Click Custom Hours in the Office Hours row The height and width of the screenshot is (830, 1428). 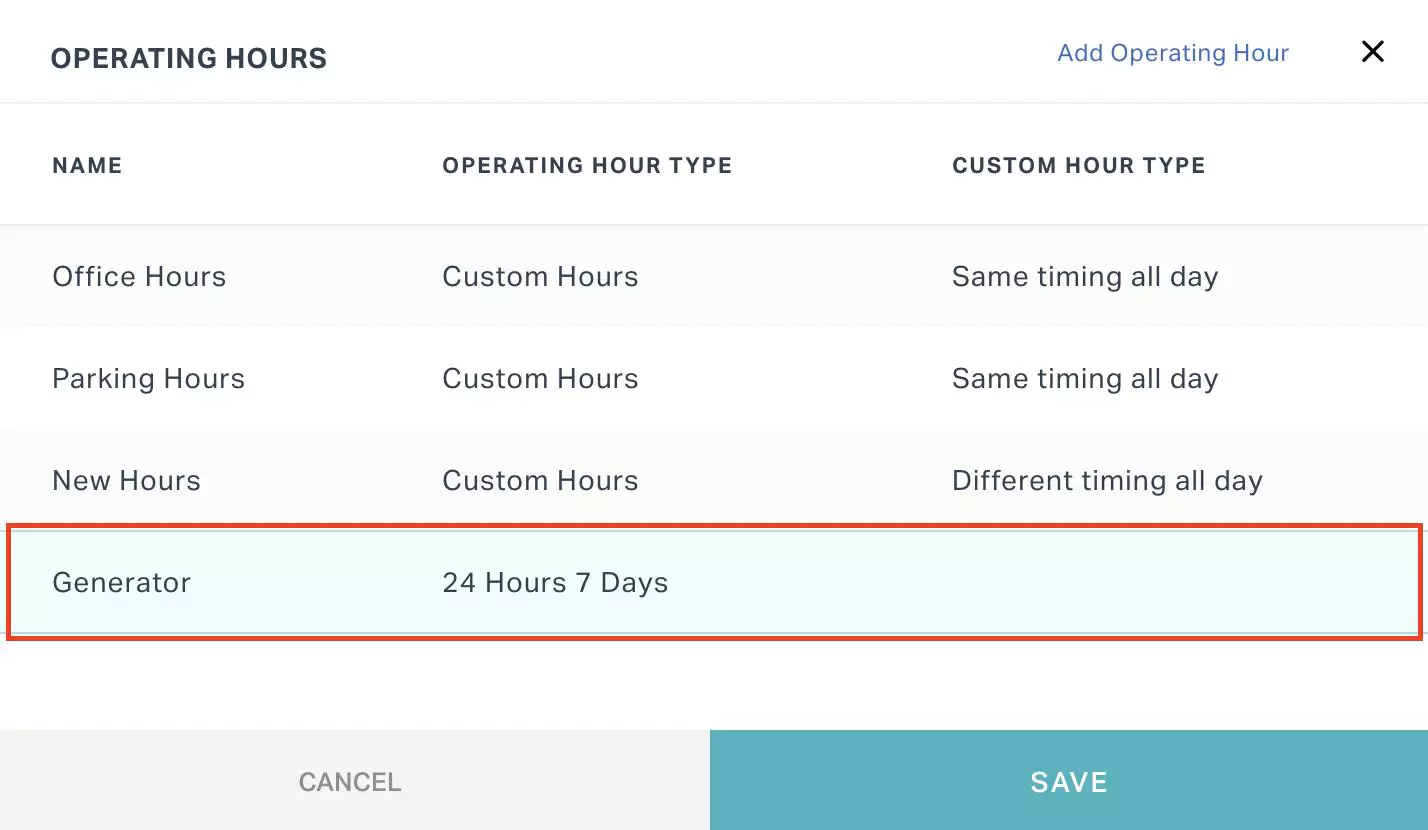coord(540,277)
